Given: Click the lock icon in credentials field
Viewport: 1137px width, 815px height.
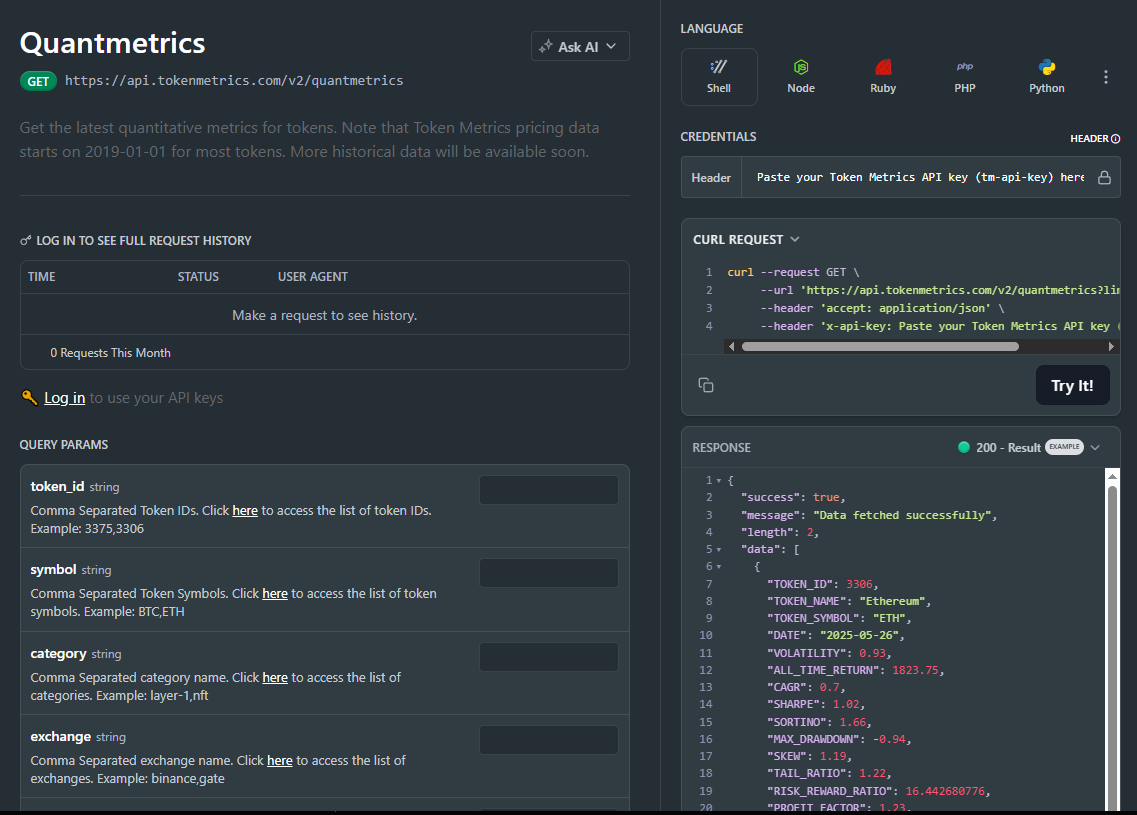Looking at the screenshot, I should click(x=1104, y=178).
